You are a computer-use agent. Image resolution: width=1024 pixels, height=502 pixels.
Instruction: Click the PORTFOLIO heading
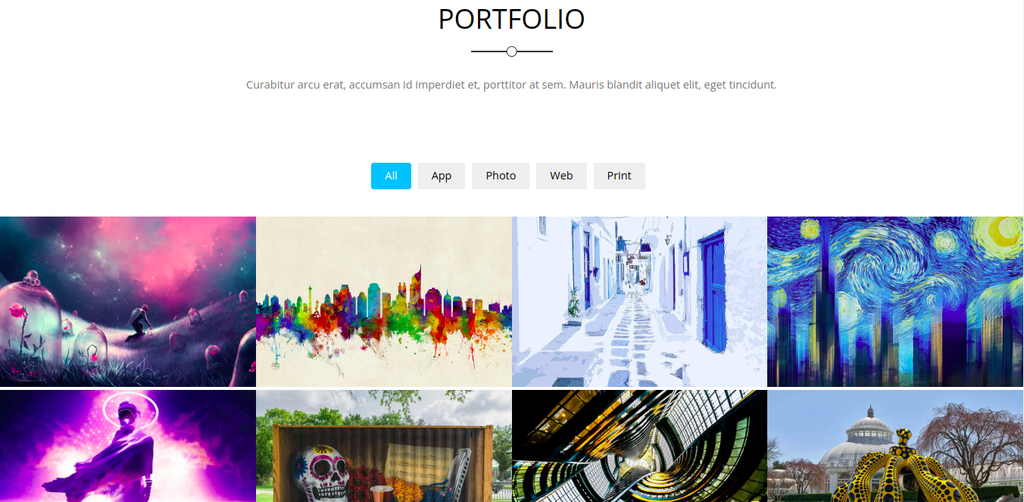pyautogui.click(x=511, y=20)
